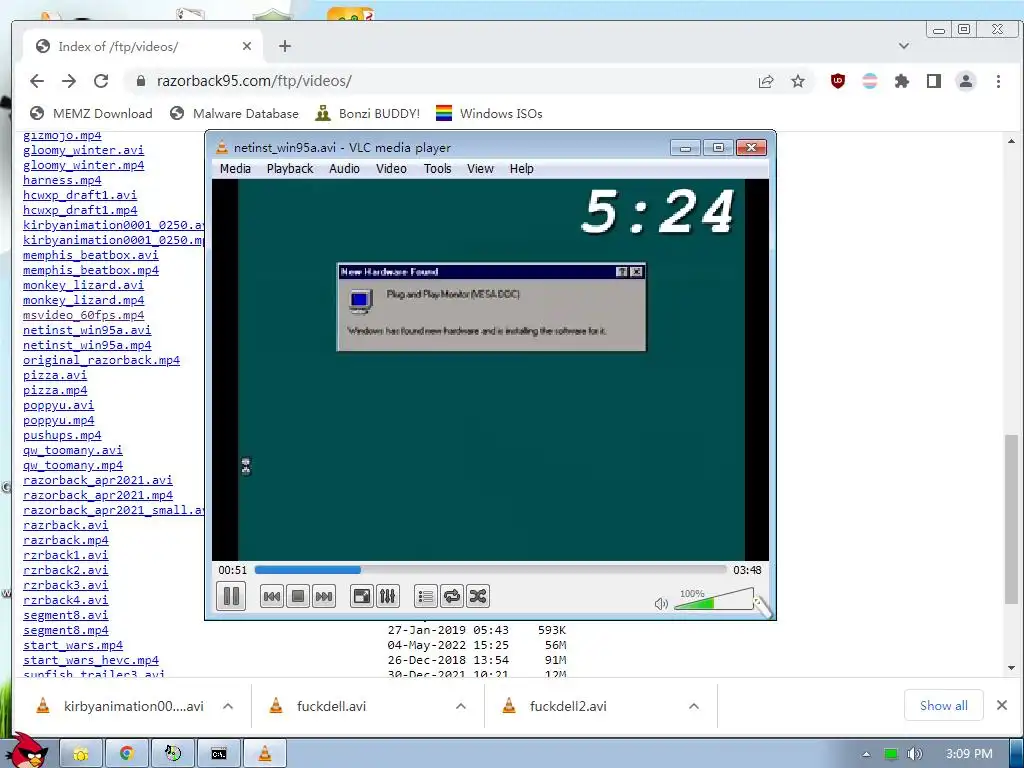Bookmark this page star
The width and height of the screenshot is (1024, 768).
coord(798,81)
